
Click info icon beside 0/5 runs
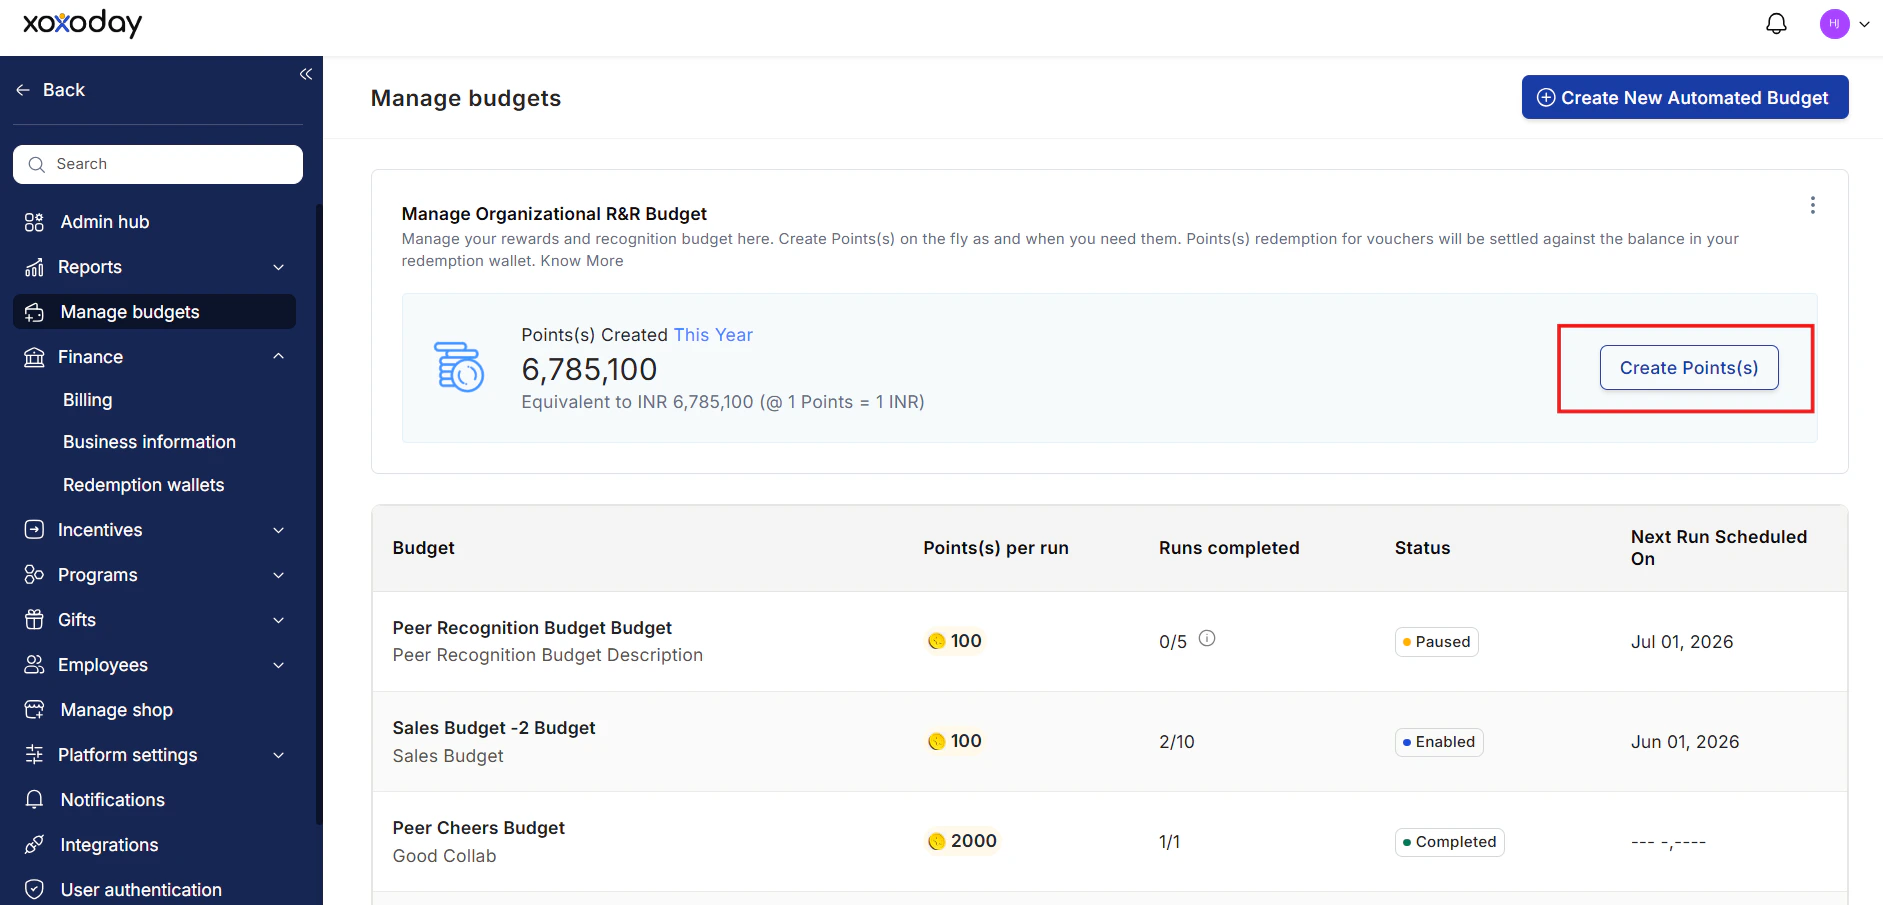(x=1207, y=638)
